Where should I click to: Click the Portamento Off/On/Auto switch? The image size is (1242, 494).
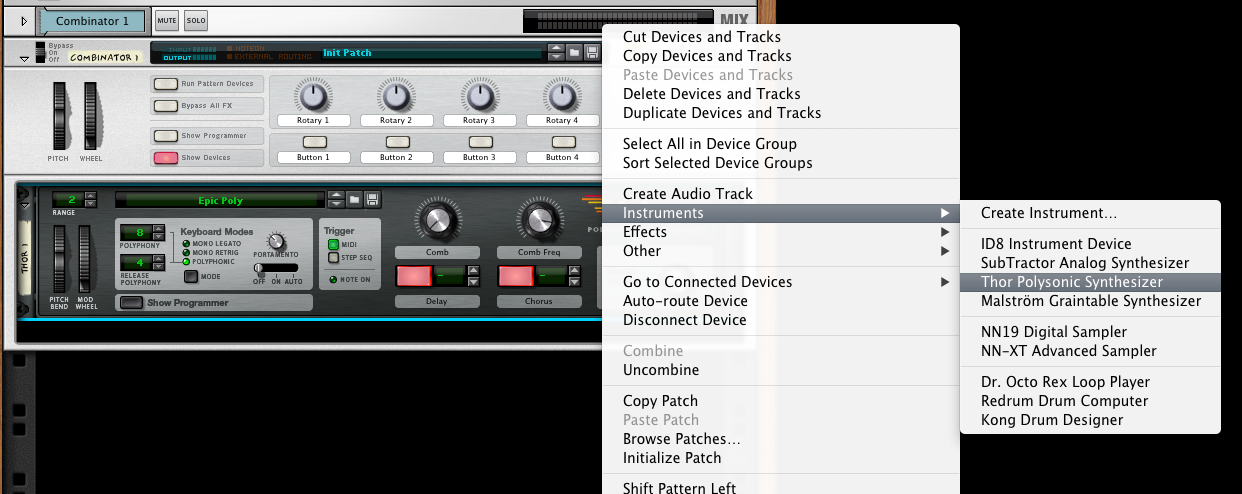[275, 268]
